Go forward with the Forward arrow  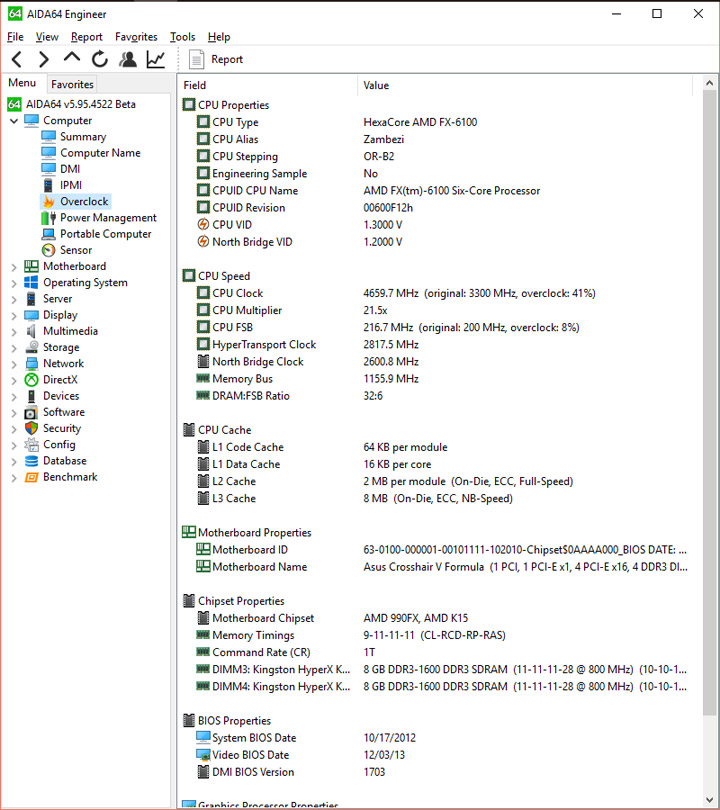(x=44, y=59)
